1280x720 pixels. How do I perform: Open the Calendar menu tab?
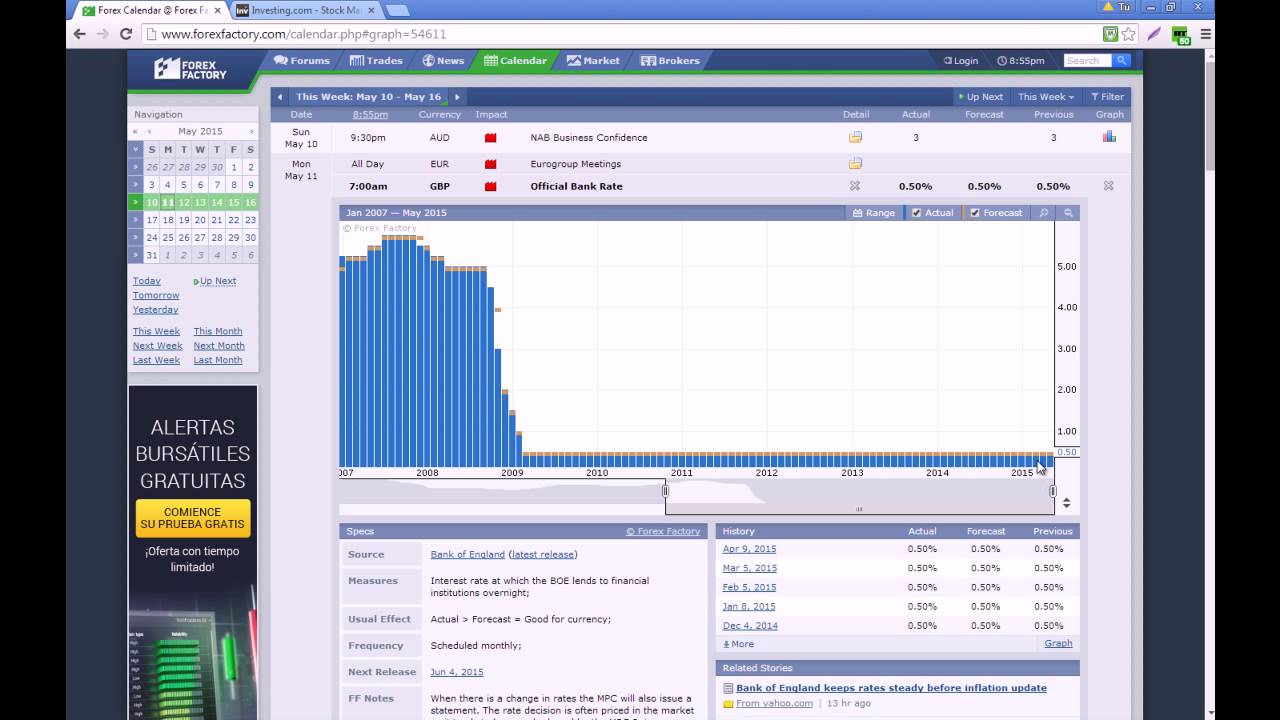click(x=515, y=61)
